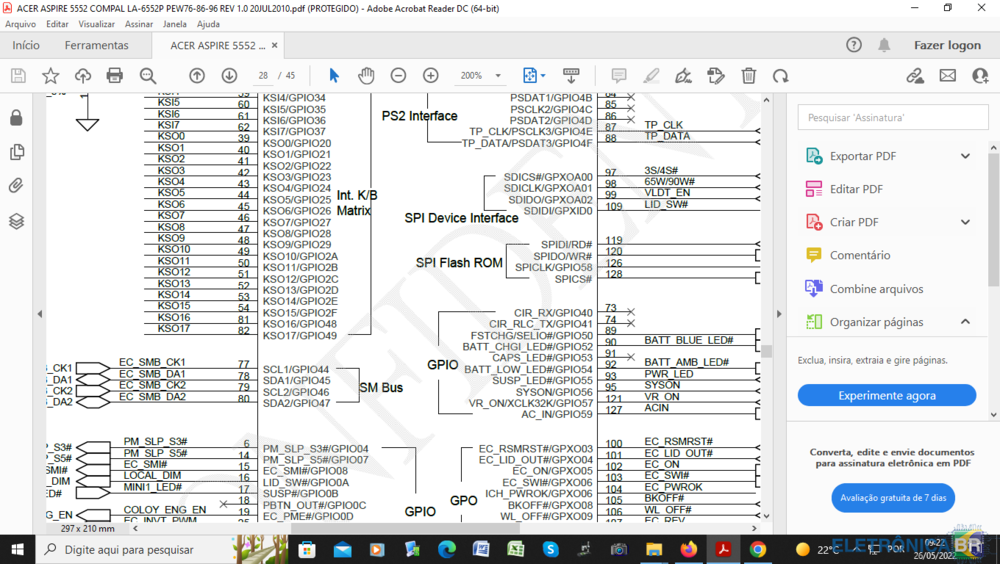The width and height of the screenshot is (1000, 564).
Task: Expand the Exportar PDF options
Action: pyautogui.click(x=965, y=156)
